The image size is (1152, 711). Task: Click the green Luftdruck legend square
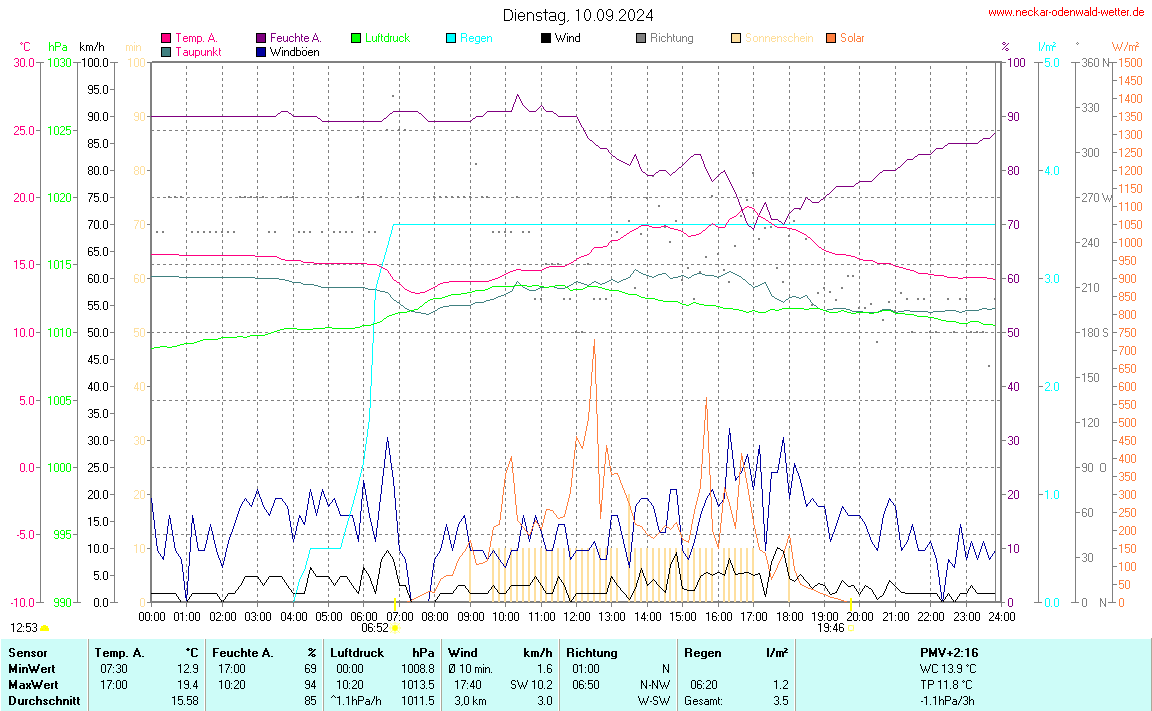click(356, 38)
